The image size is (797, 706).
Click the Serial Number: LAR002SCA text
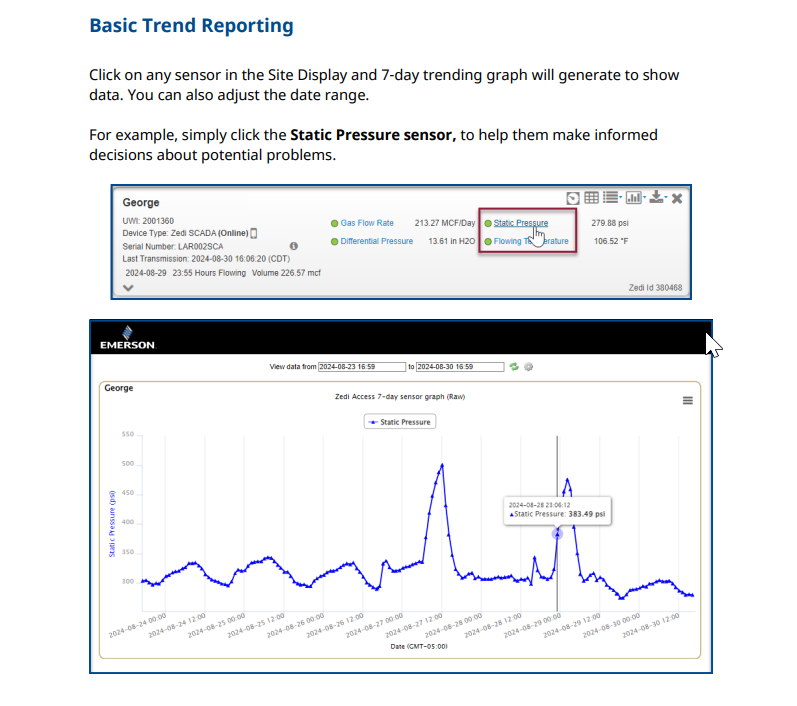pyautogui.click(x=173, y=247)
